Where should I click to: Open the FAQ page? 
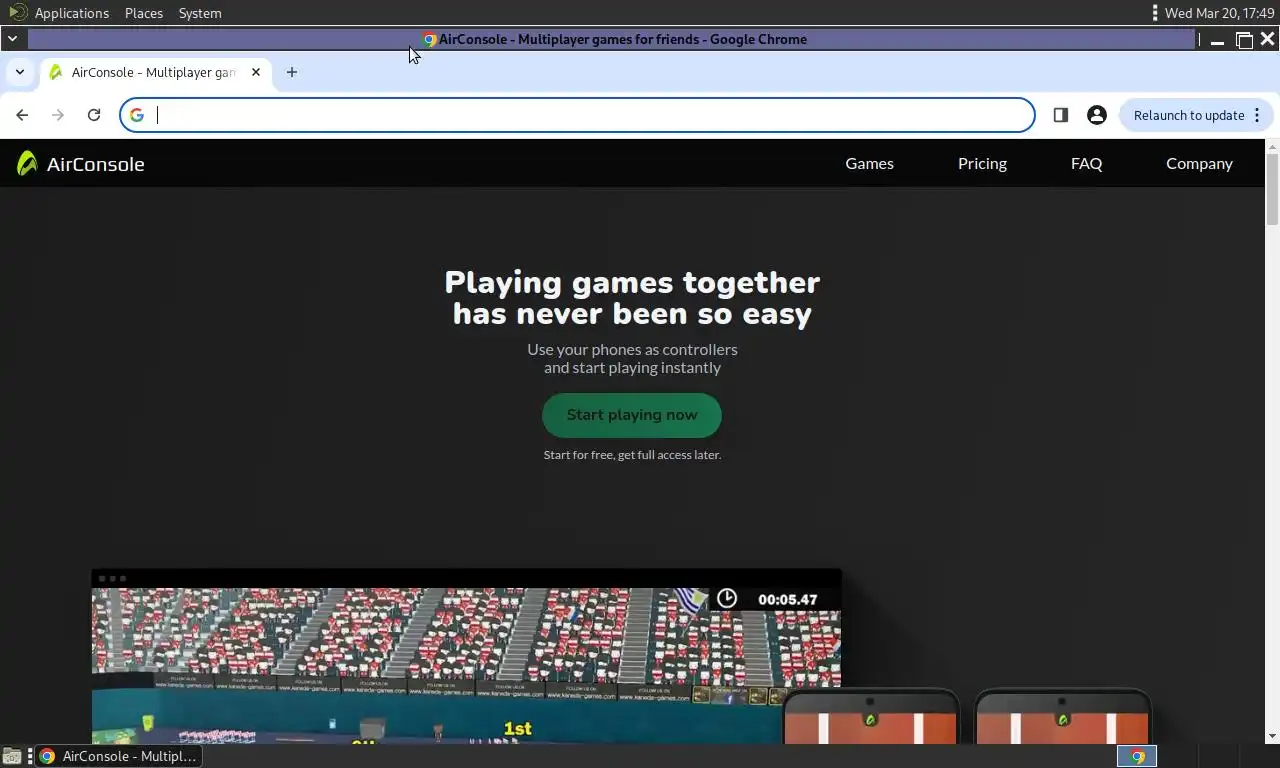coord(1086,163)
